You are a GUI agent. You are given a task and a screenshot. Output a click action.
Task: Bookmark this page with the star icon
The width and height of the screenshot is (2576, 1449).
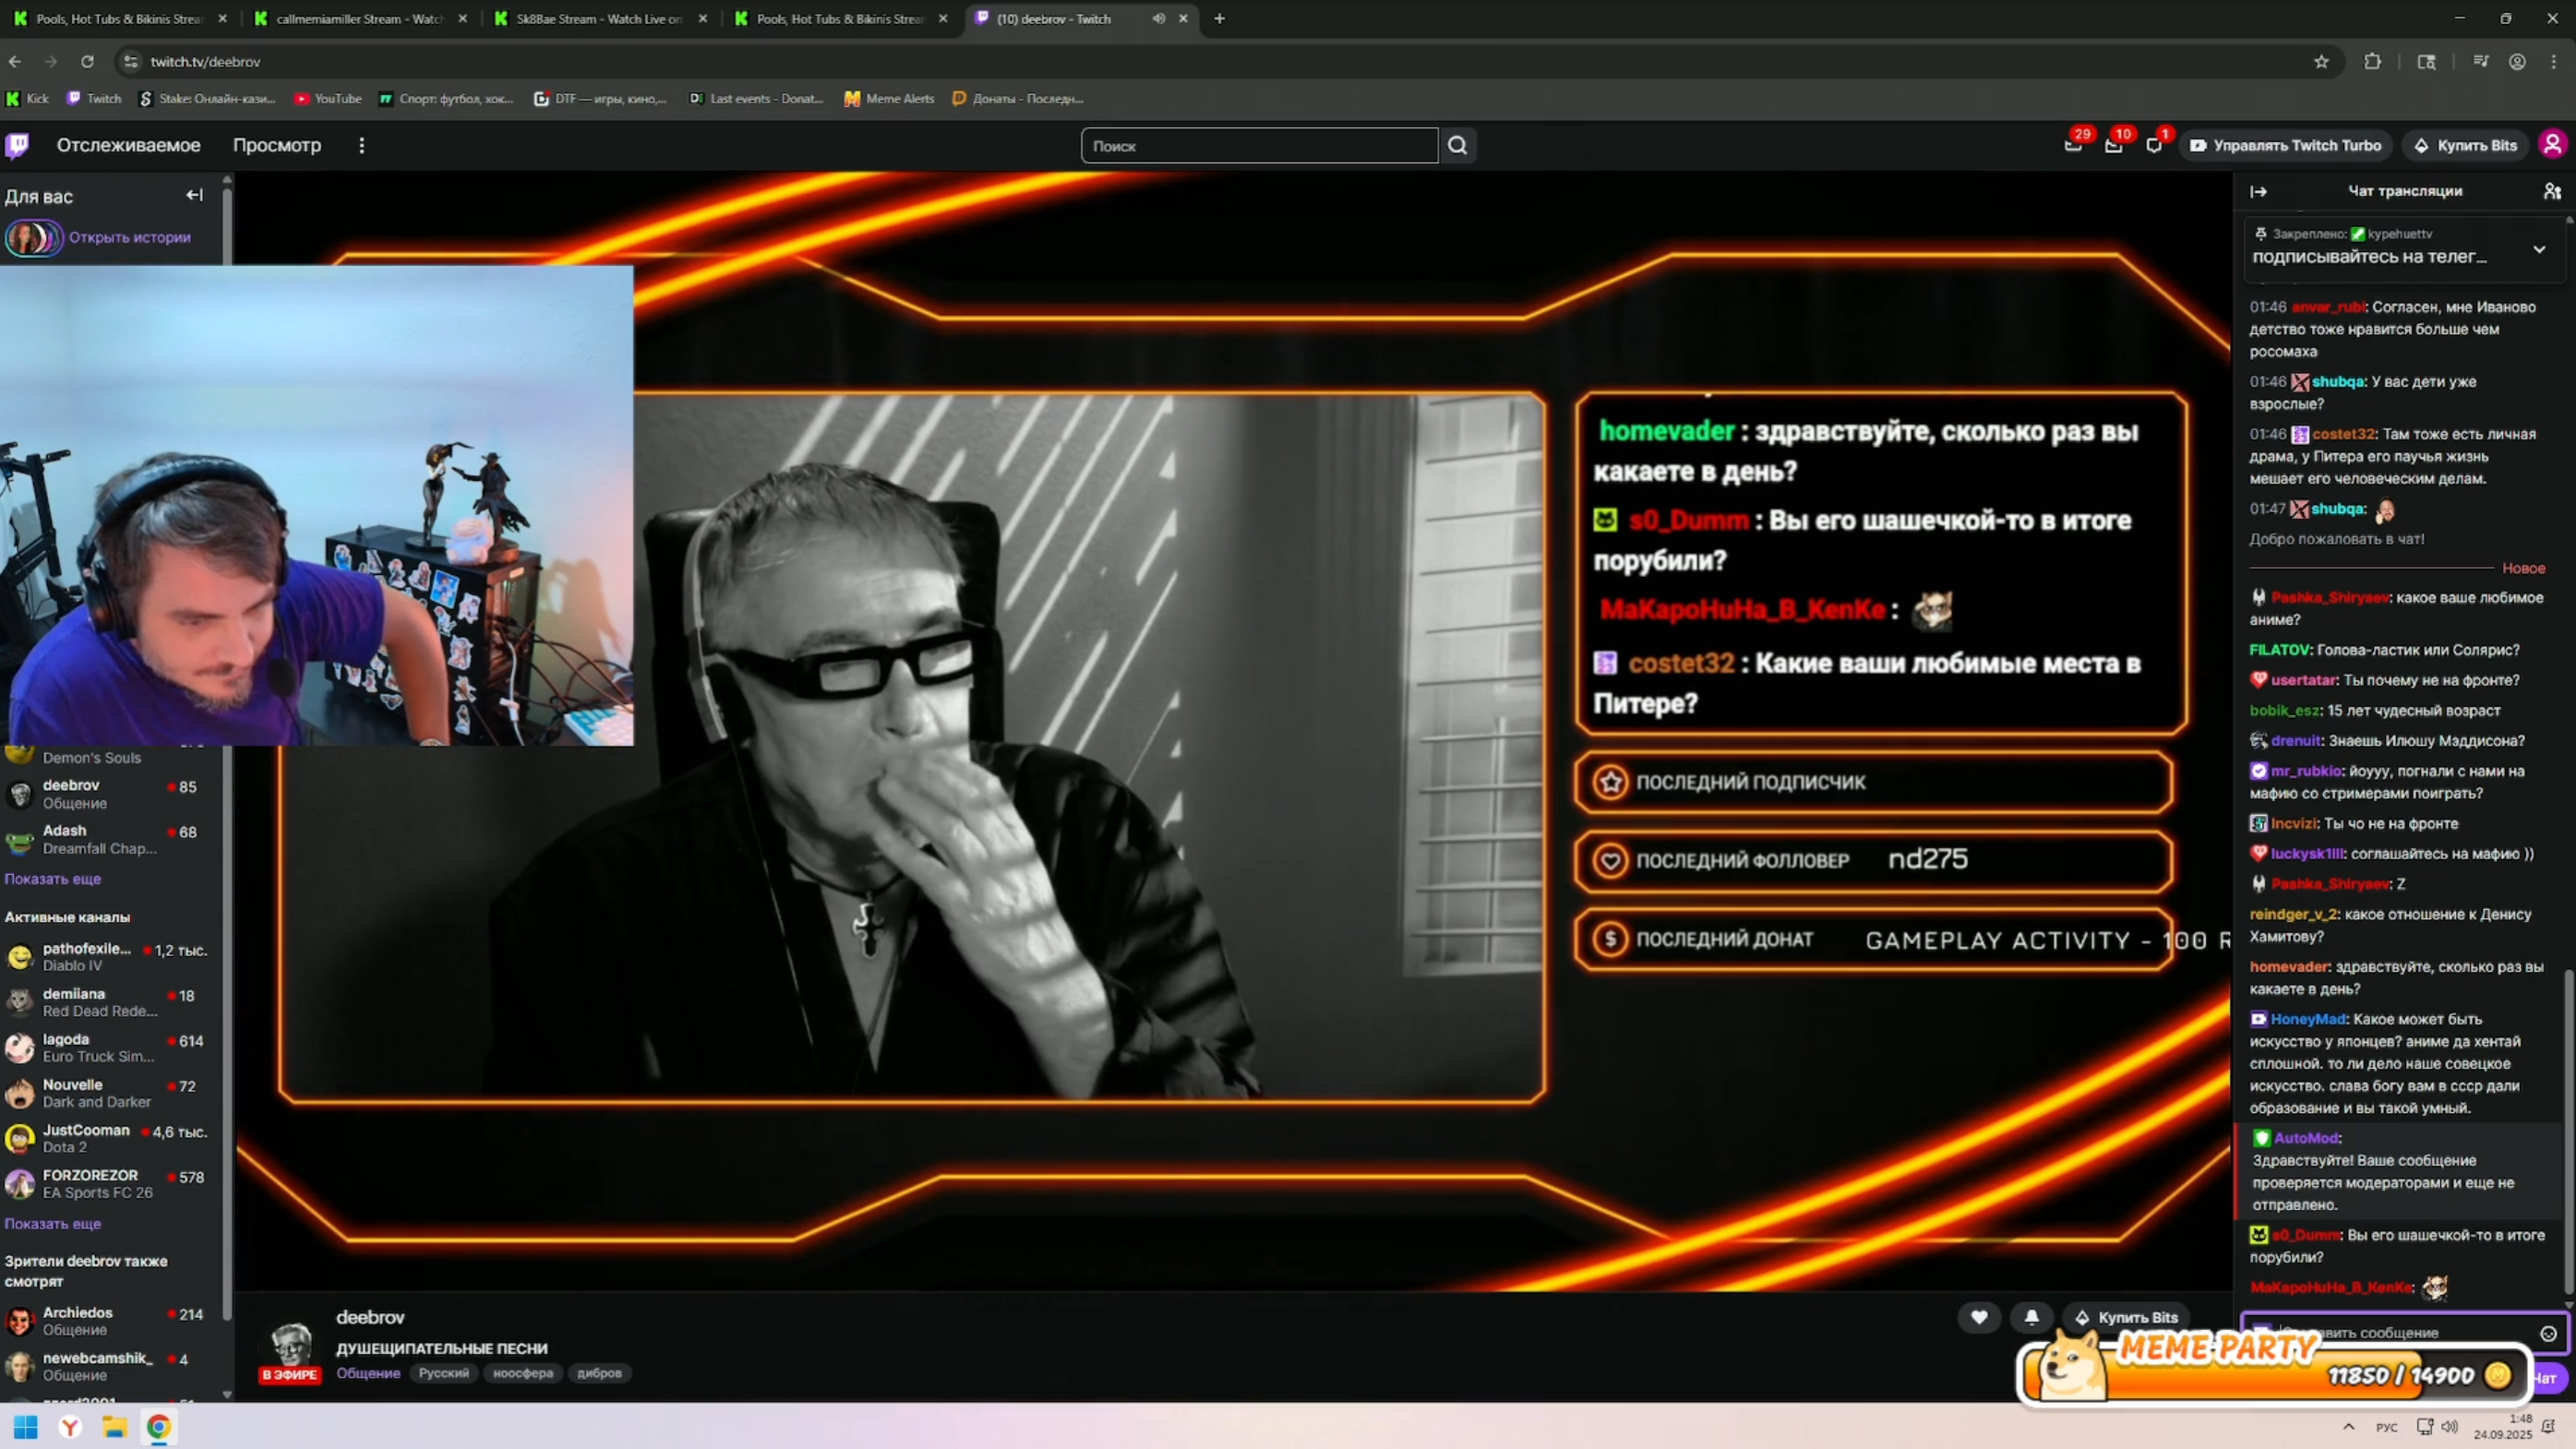(2321, 62)
